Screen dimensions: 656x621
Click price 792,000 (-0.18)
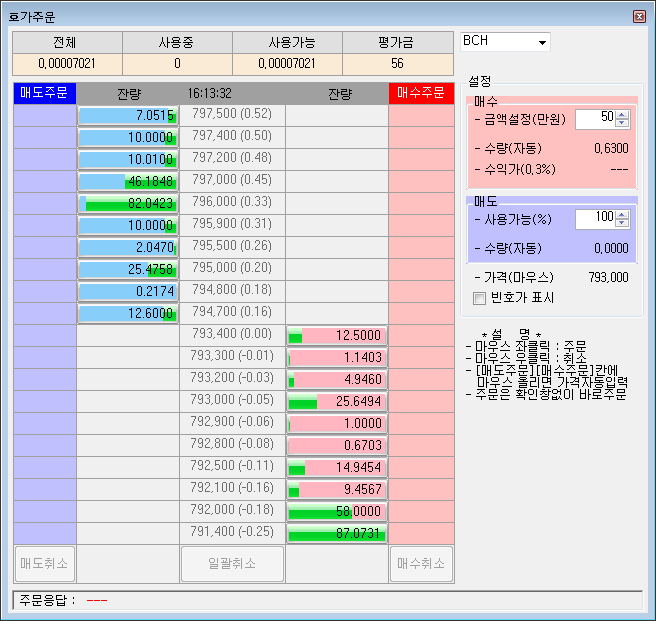(232, 510)
